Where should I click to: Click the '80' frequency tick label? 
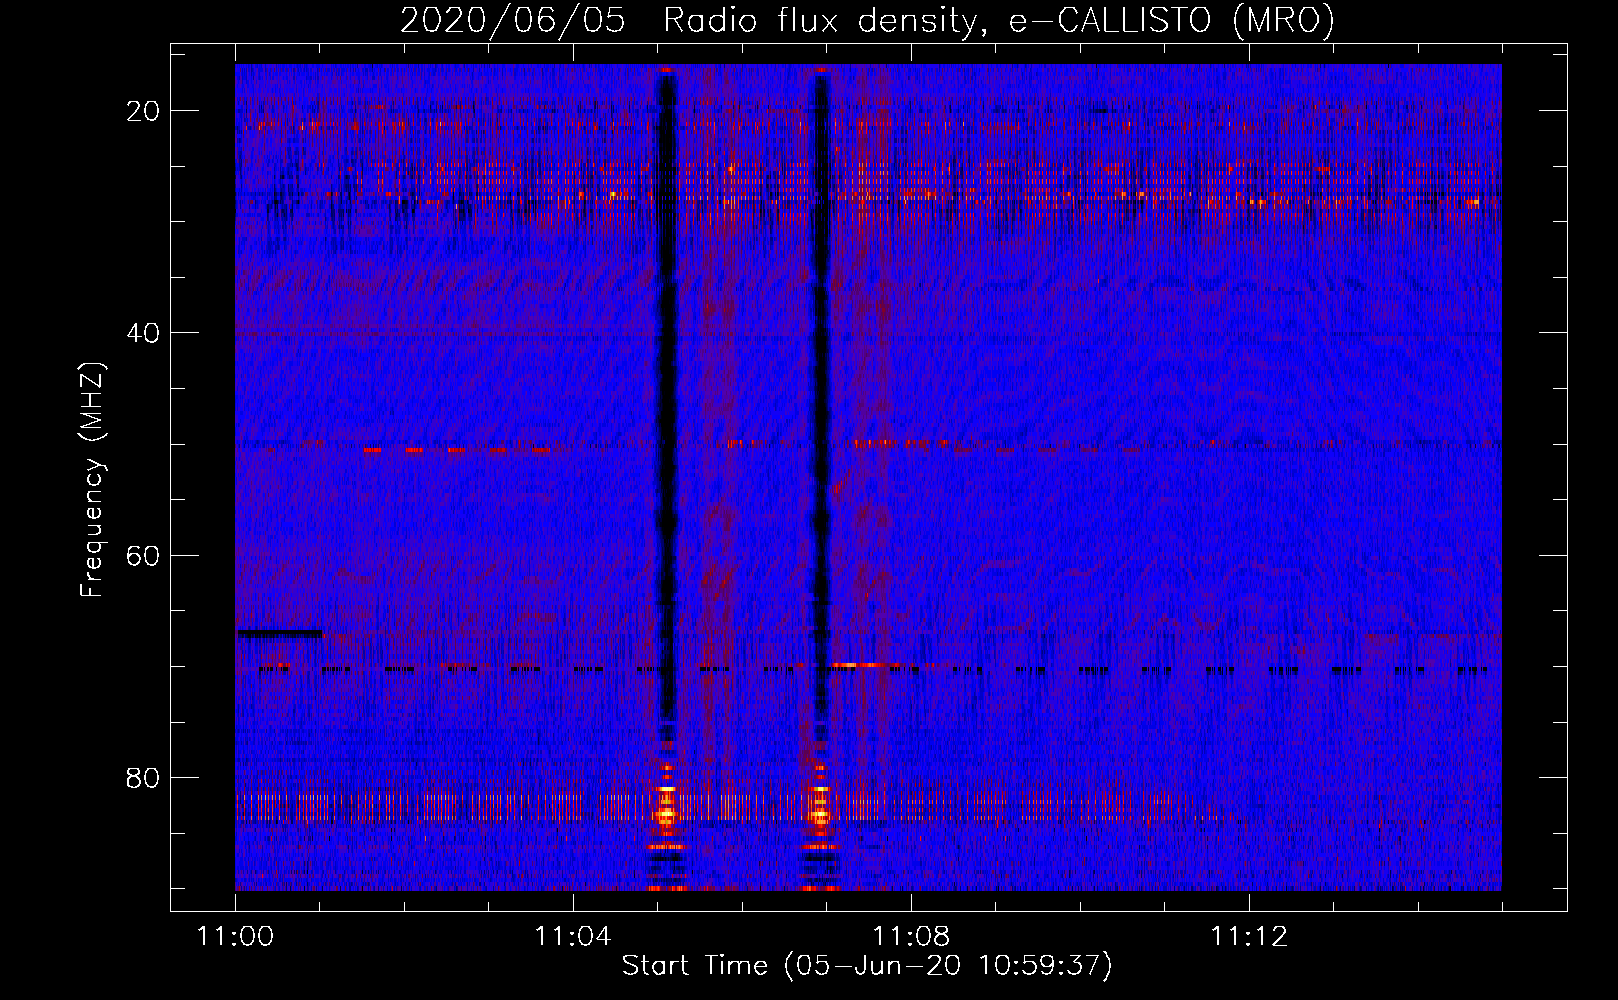(x=143, y=778)
